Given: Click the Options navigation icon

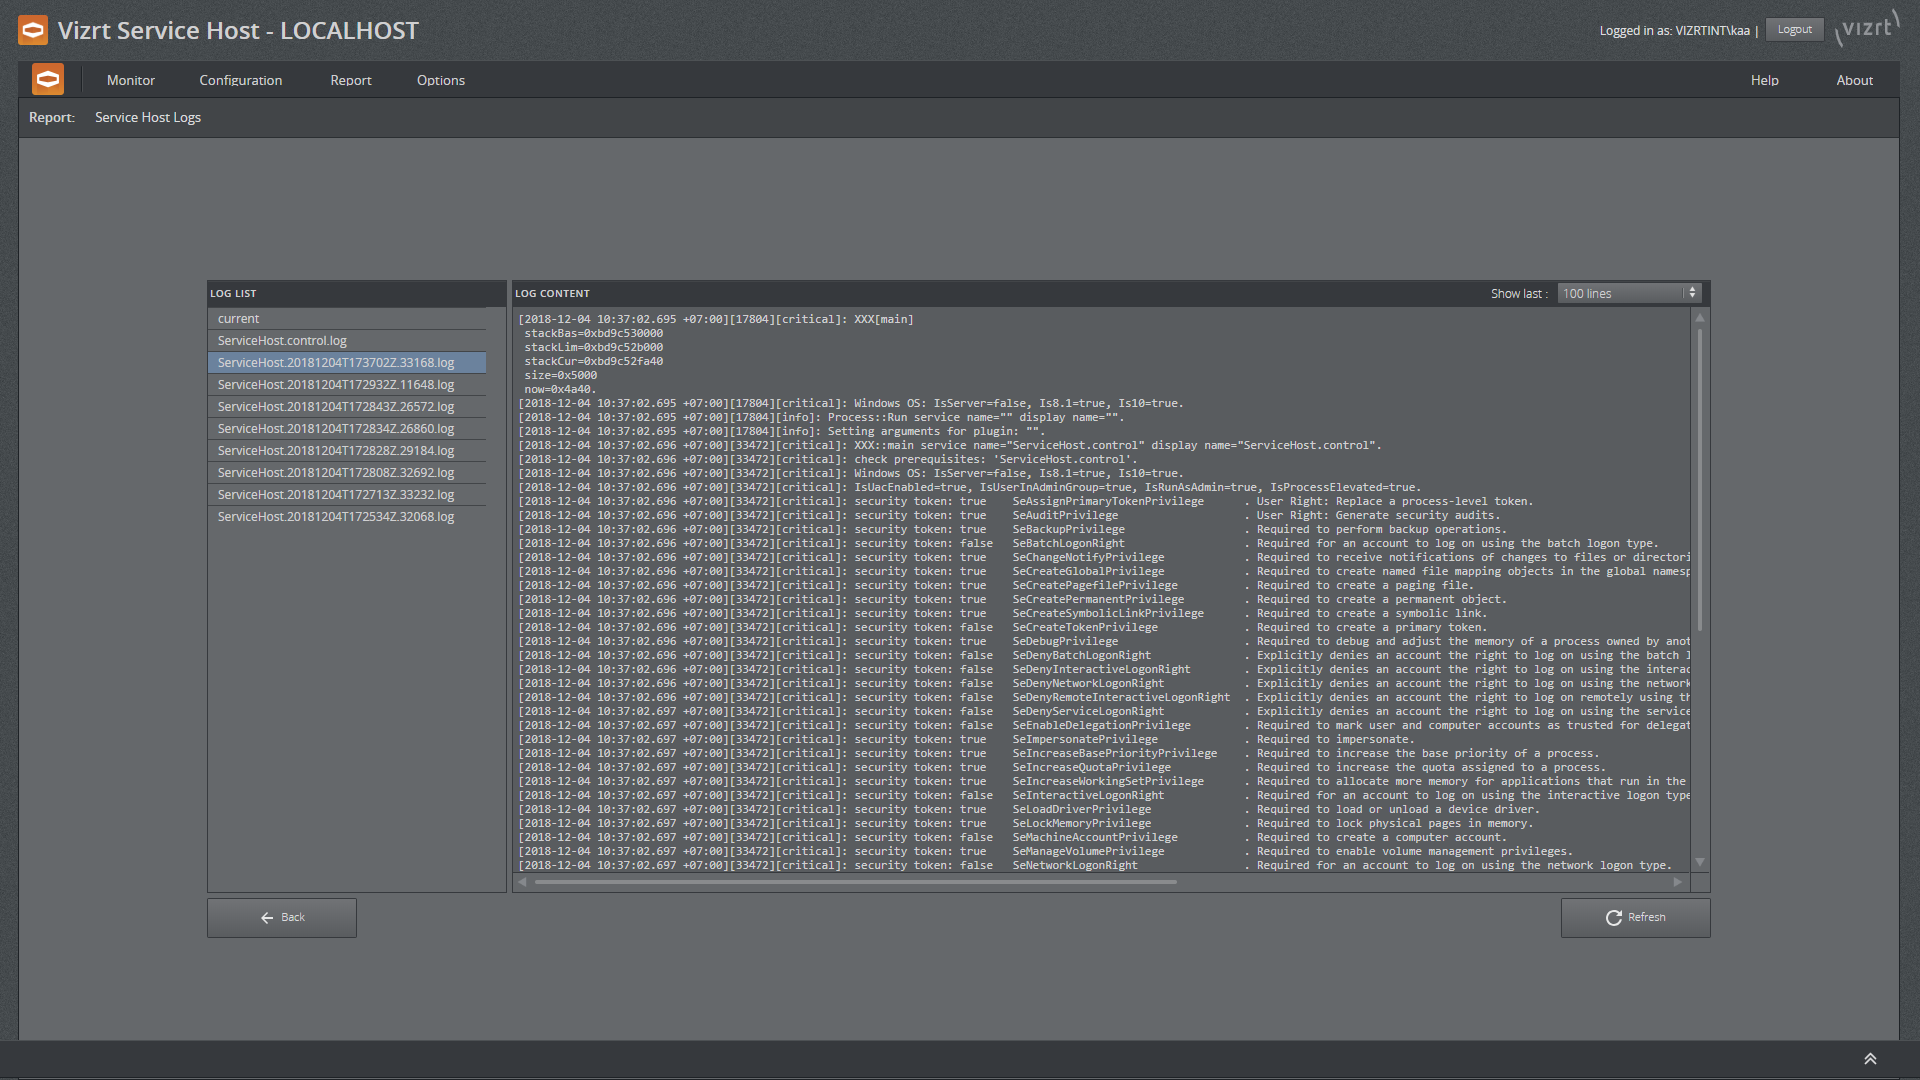Looking at the screenshot, I should [x=439, y=79].
